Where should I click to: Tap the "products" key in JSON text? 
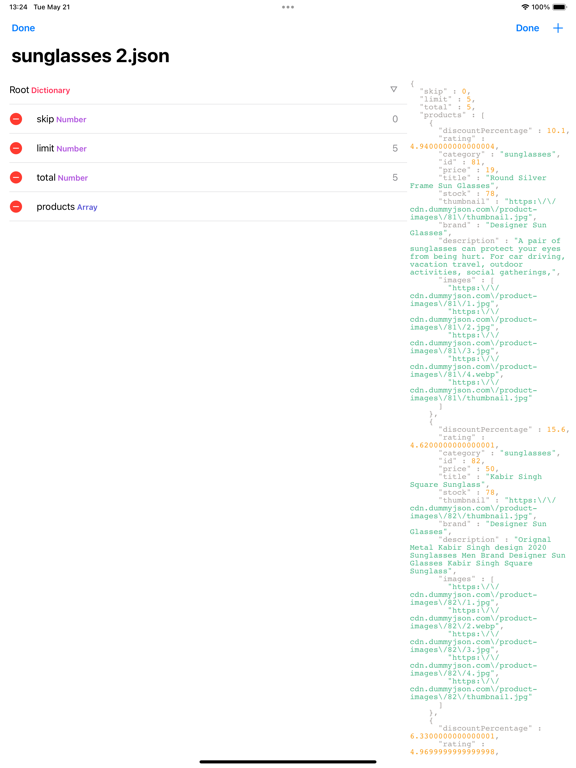point(443,115)
